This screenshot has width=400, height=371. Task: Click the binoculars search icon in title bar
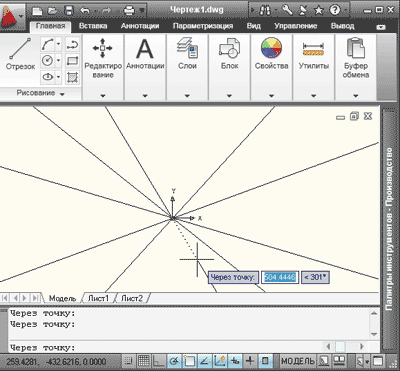(265, 10)
